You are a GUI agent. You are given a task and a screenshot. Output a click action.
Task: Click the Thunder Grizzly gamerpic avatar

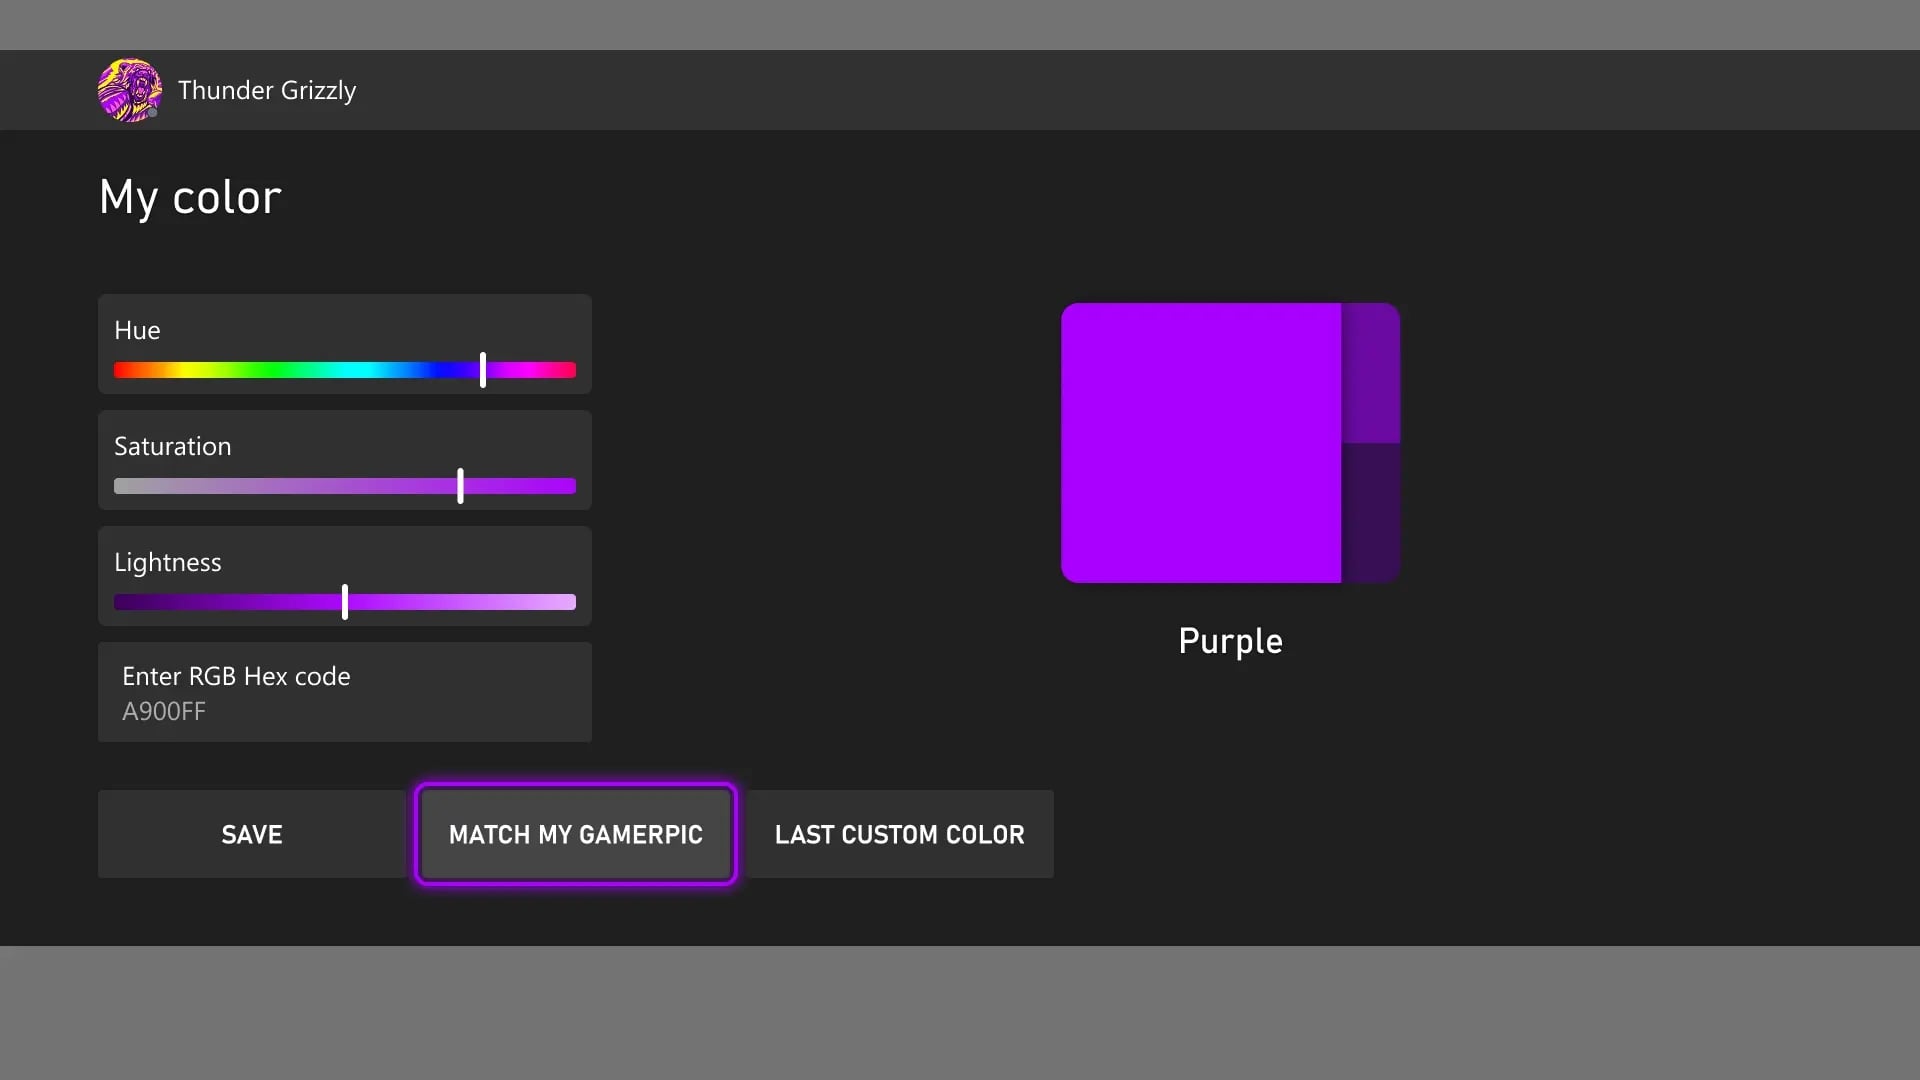(x=130, y=90)
